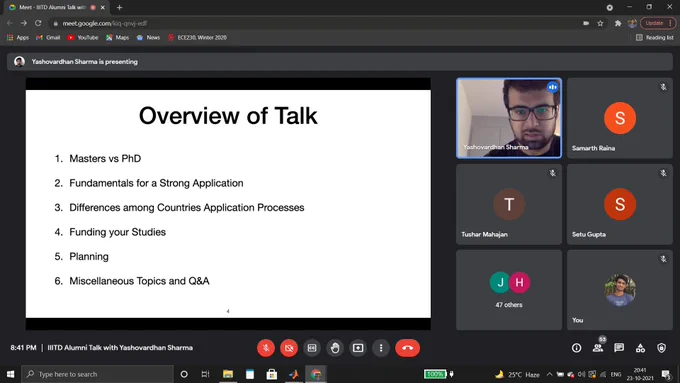Open meeting details info icon

[x=576, y=348]
